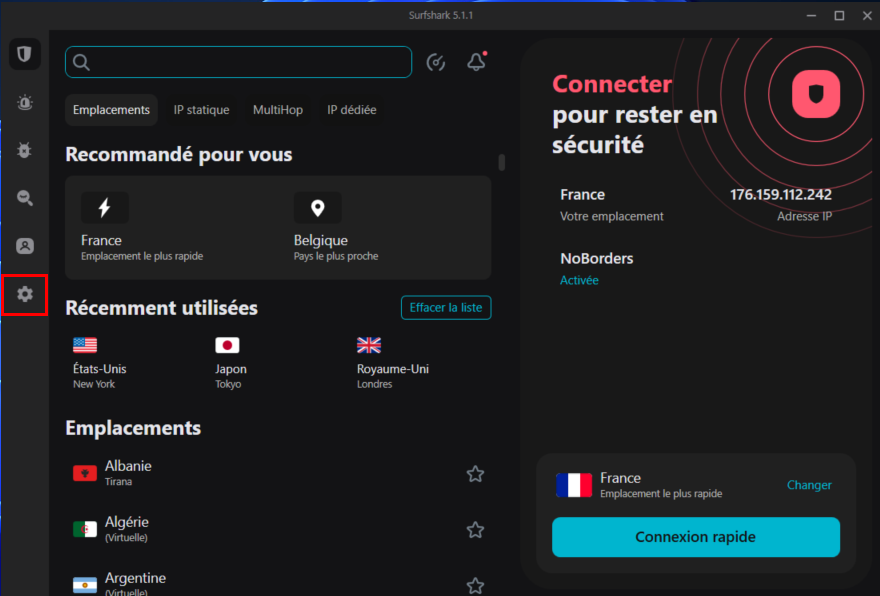Add Albanie to favorites with star
The height and width of the screenshot is (596, 880).
point(475,474)
